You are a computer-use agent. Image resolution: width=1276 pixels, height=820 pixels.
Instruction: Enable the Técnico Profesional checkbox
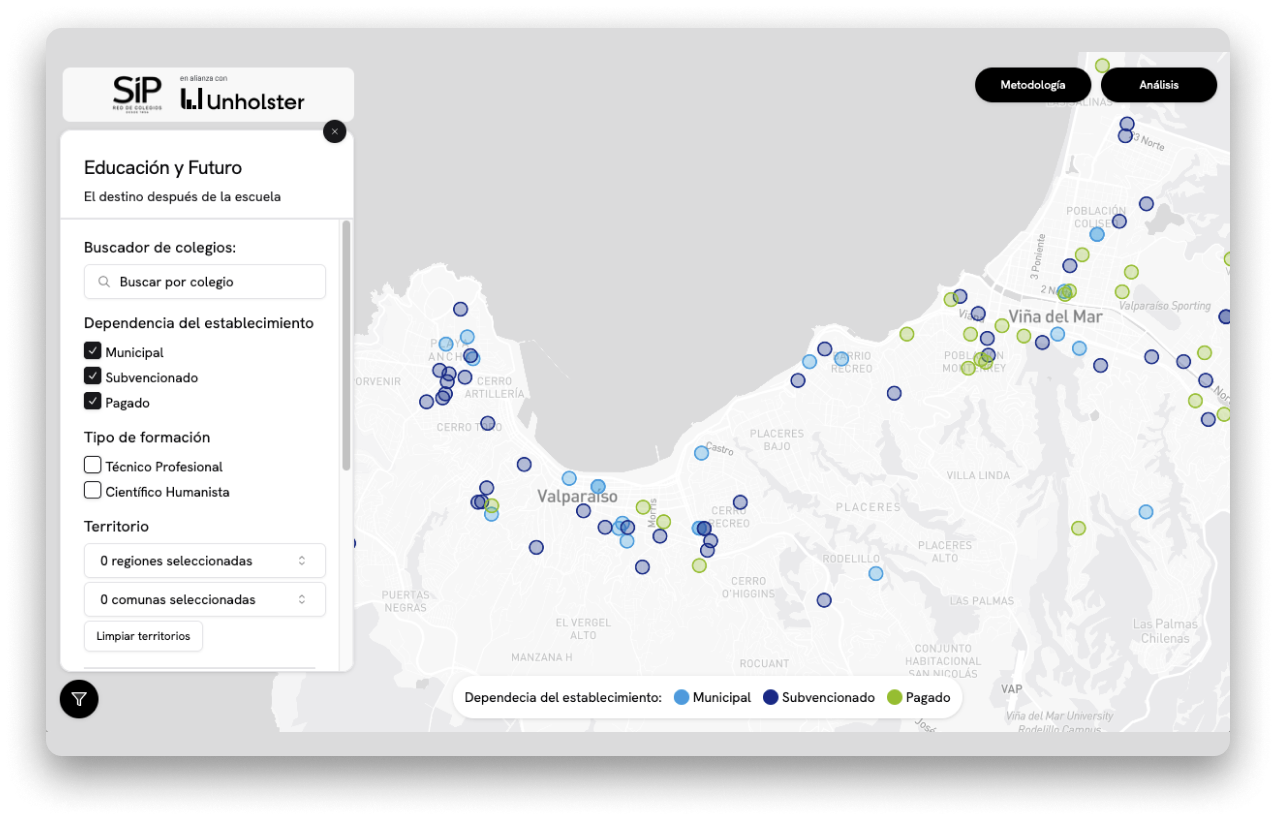tap(93, 465)
